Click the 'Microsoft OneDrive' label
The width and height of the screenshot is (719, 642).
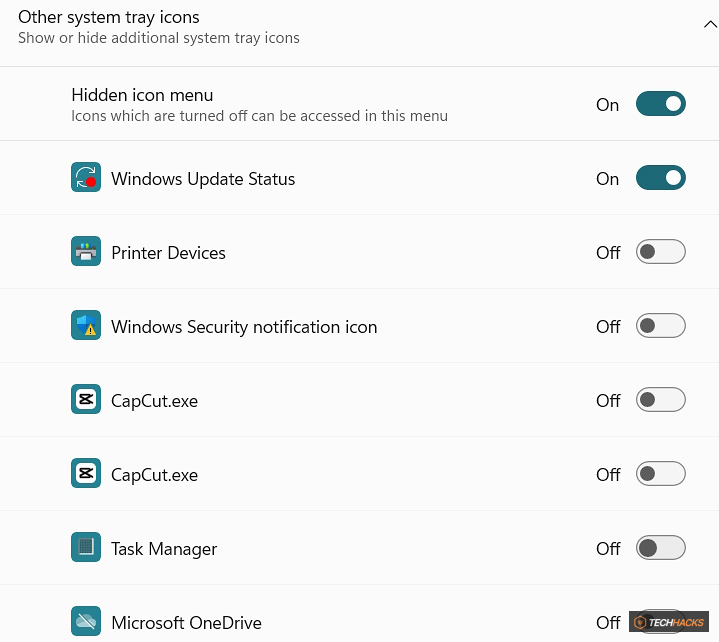coord(186,623)
